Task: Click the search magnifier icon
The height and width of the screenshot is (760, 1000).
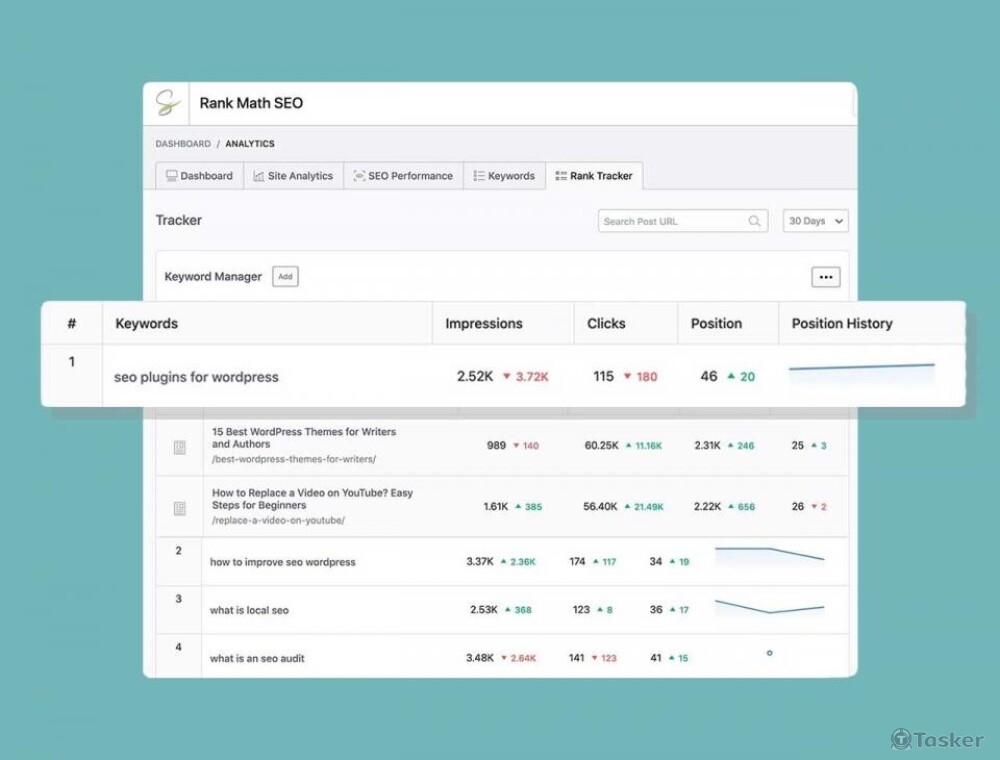Action: pos(754,221)
